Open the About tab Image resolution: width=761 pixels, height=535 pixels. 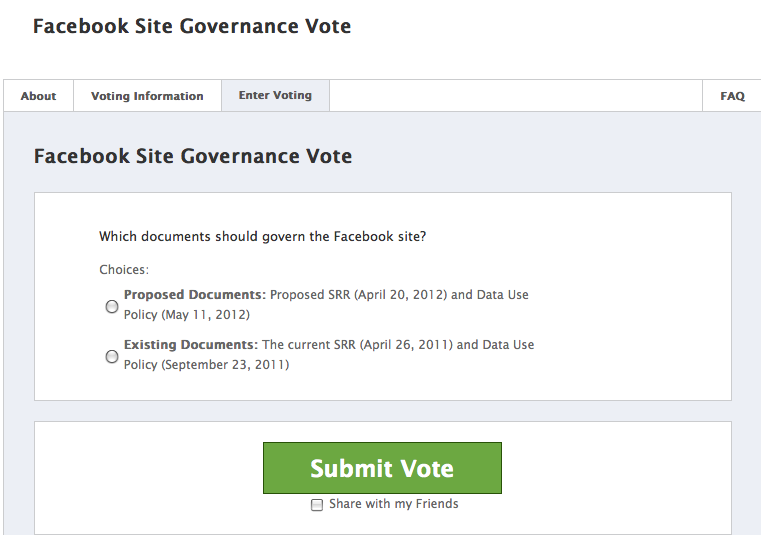pyautogui.click(x=38, y=96)
